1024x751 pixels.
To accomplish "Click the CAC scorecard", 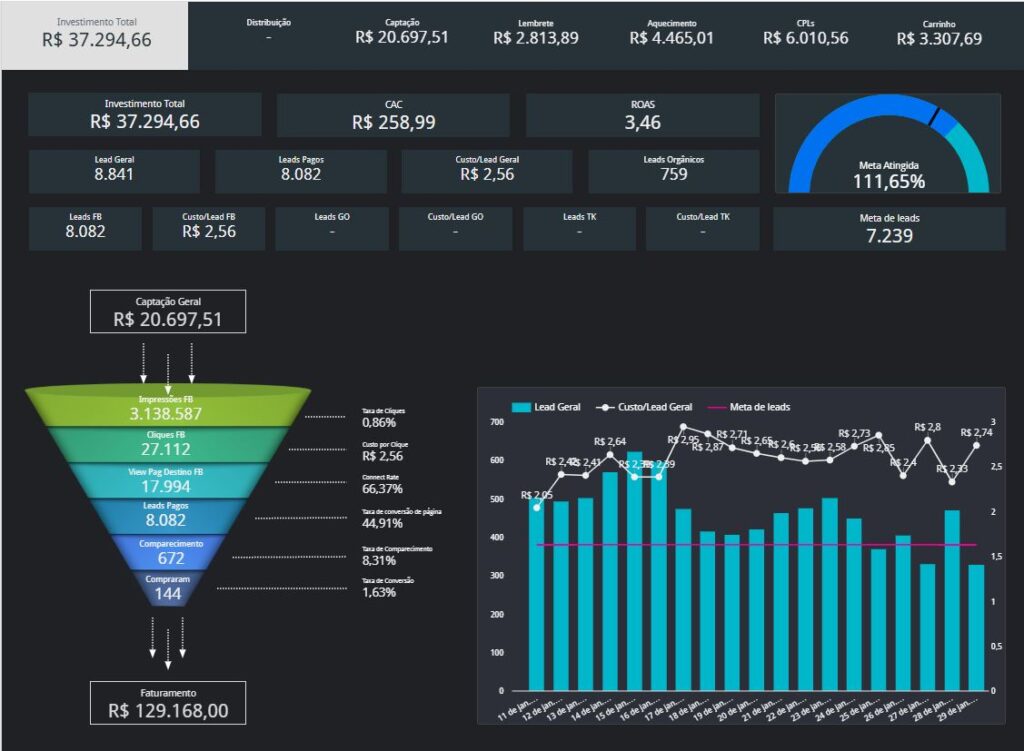I will click(393, 115).
